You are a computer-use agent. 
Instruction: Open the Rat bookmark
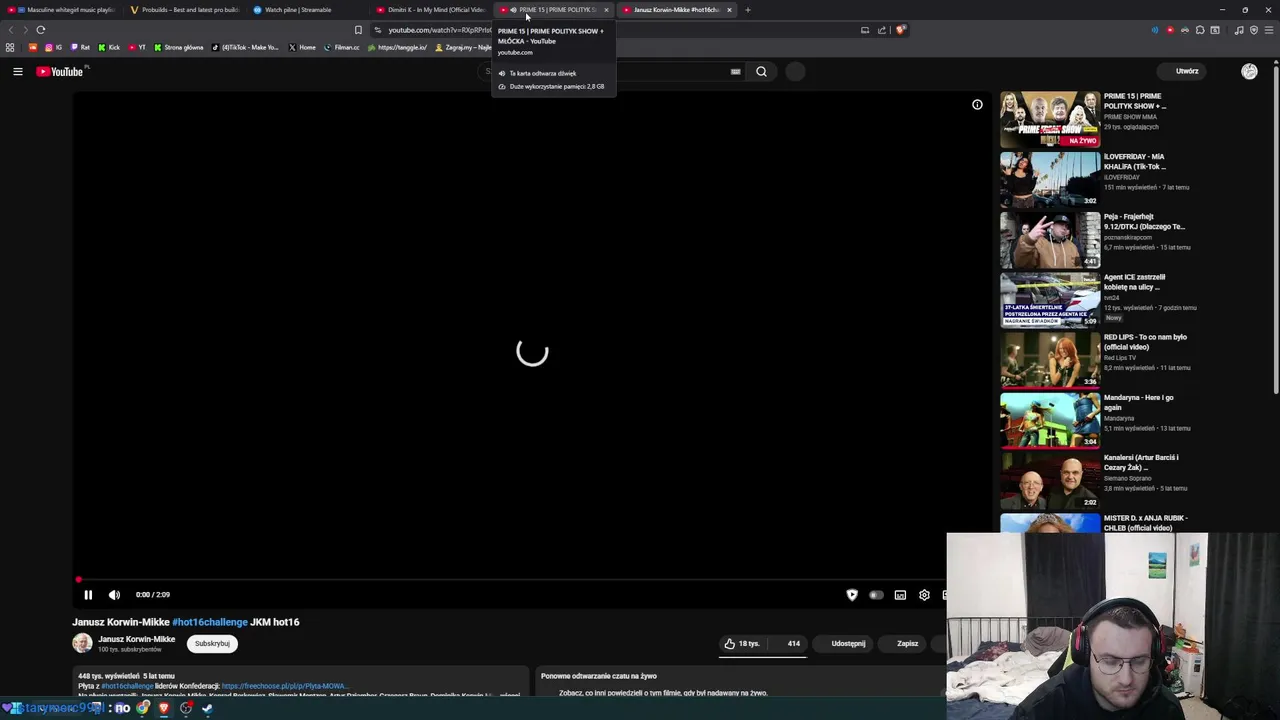(81, 47)
